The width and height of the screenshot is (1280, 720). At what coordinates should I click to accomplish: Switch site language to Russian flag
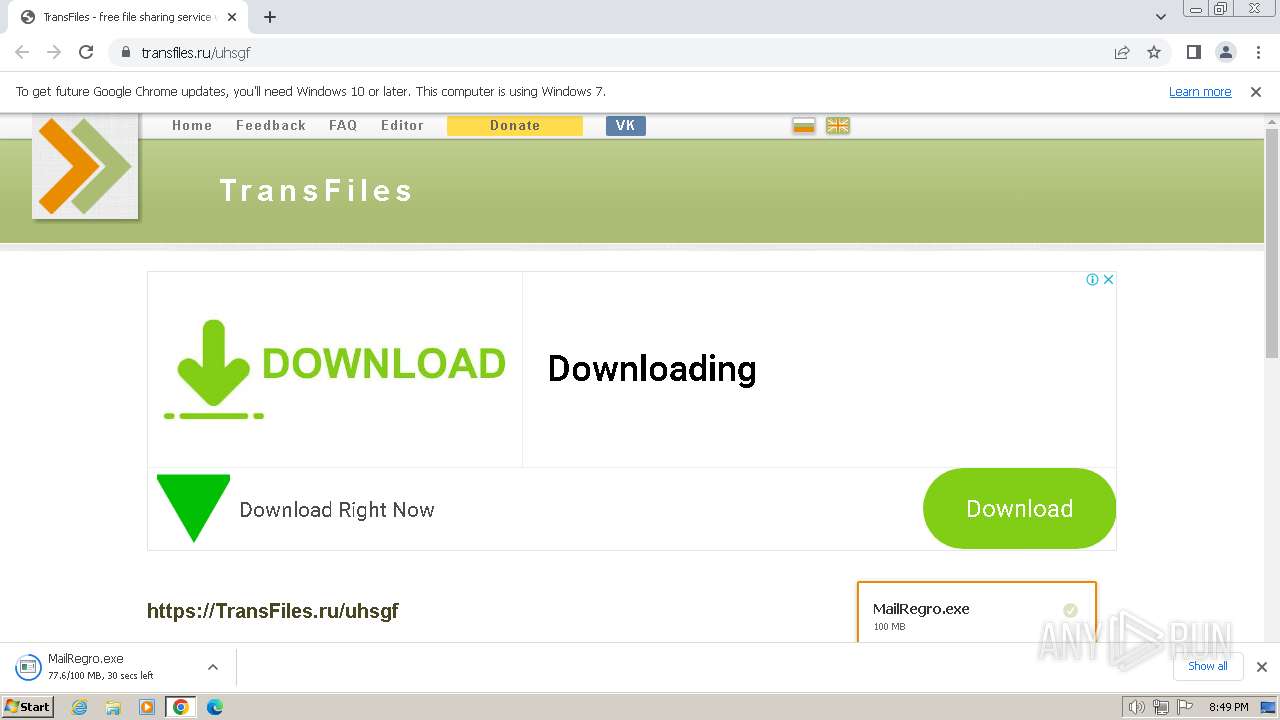[804, 125]
